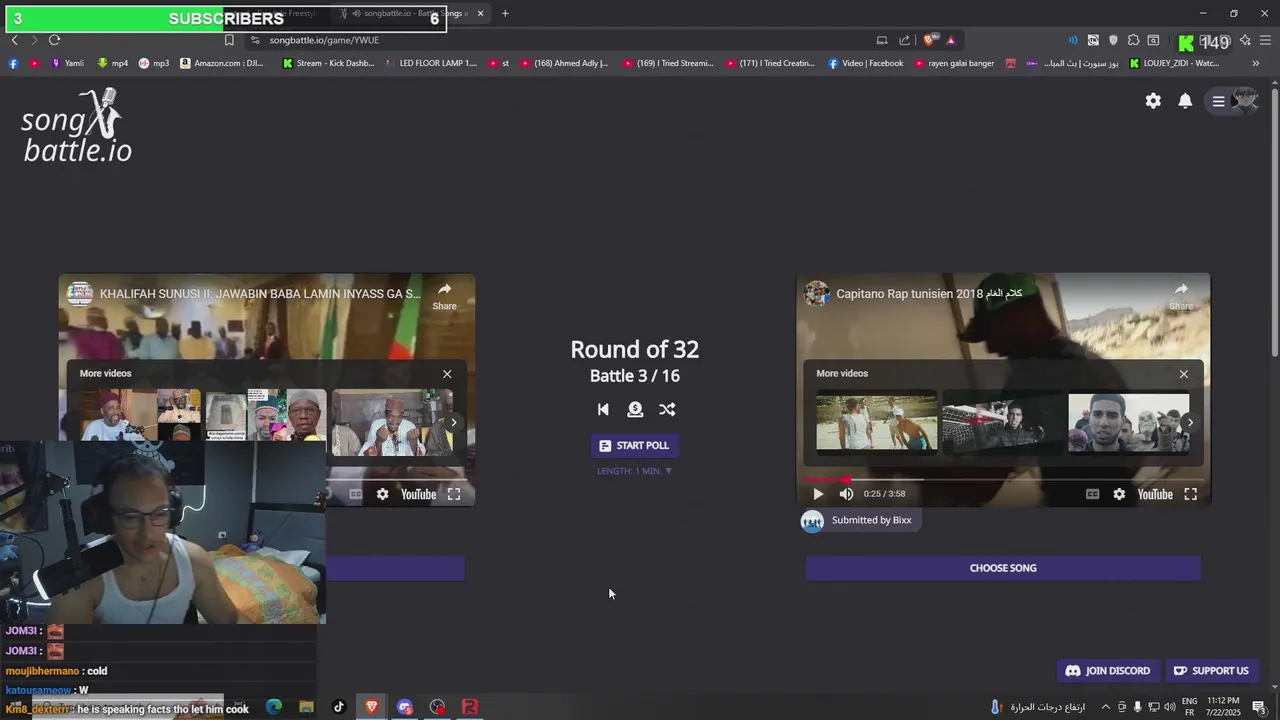This screenshot has width=1280, height=720.
Task: Shuffle battles using the crossed-arrows icon
Action: (667, 409)
